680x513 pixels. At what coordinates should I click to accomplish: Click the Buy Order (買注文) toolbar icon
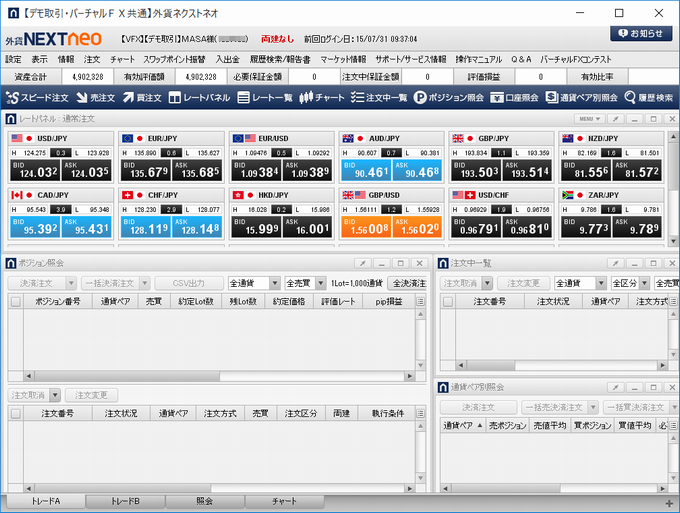tap(142, 98)
